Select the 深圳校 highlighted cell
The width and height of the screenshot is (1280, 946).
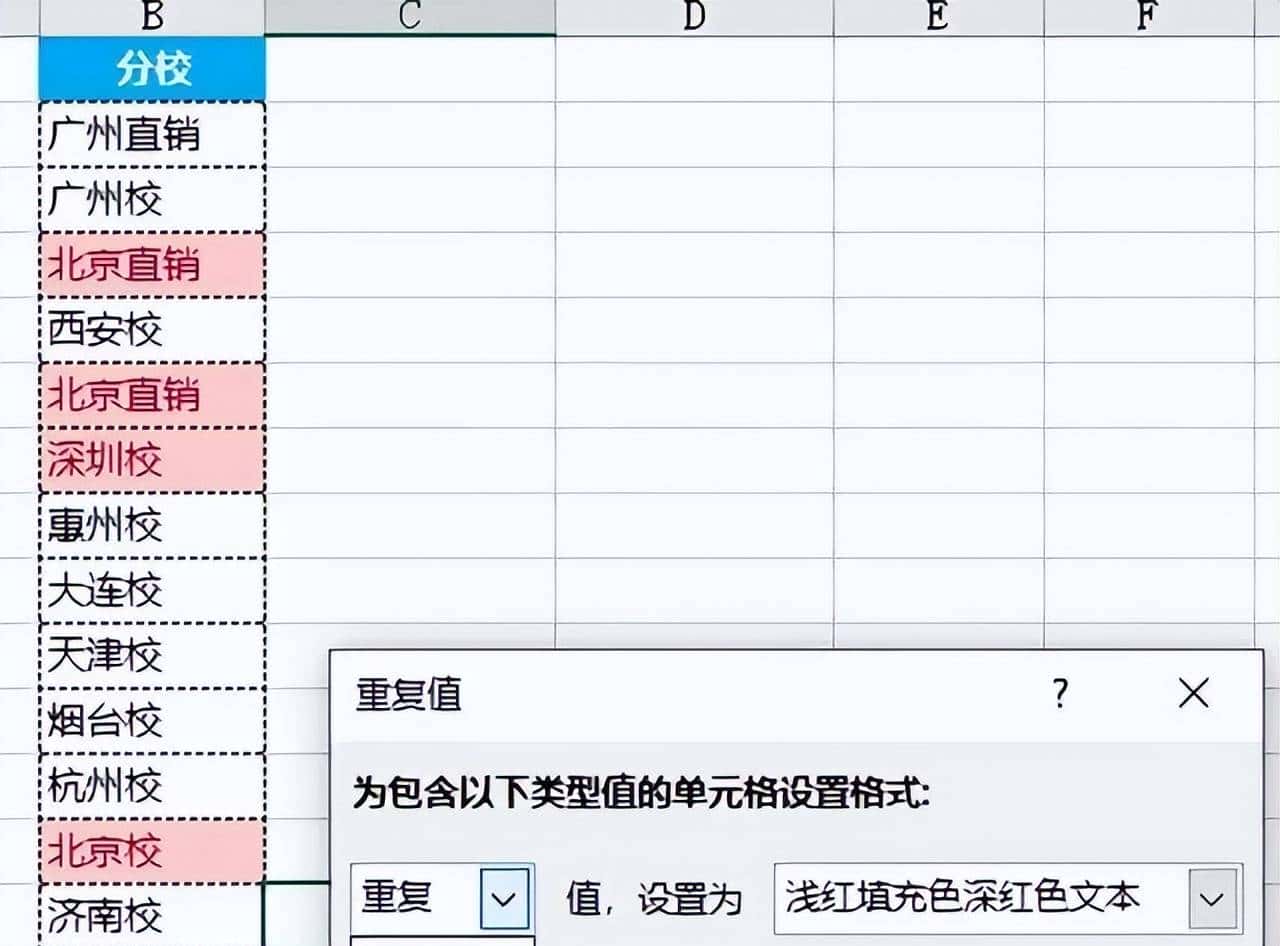tap(150, 460)
